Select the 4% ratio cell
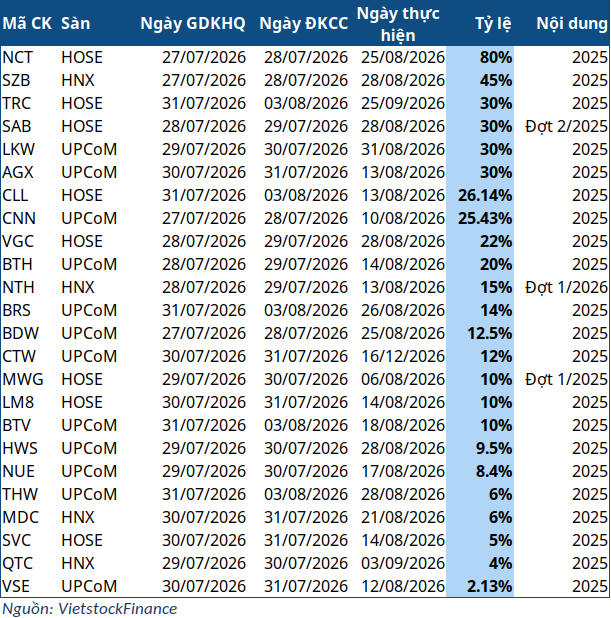 point(500,563)
